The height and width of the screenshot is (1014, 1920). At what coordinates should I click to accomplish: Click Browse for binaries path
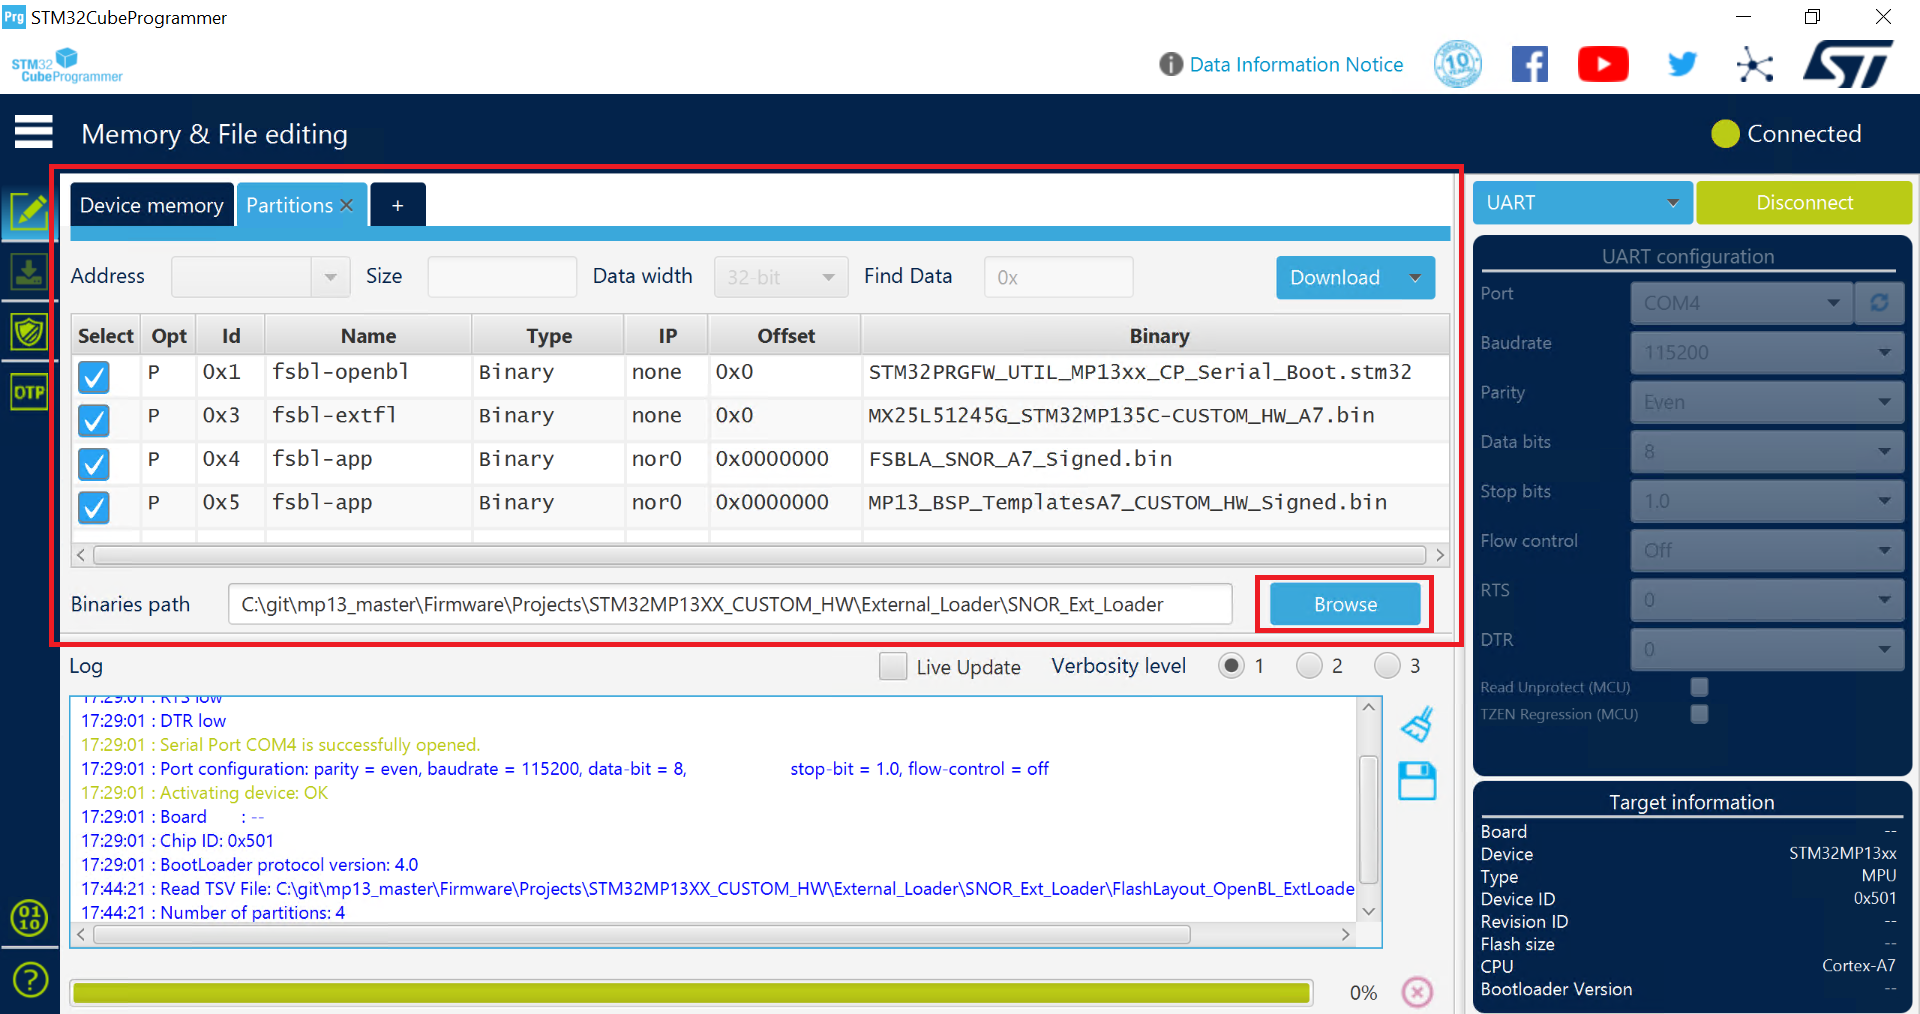1345,604
